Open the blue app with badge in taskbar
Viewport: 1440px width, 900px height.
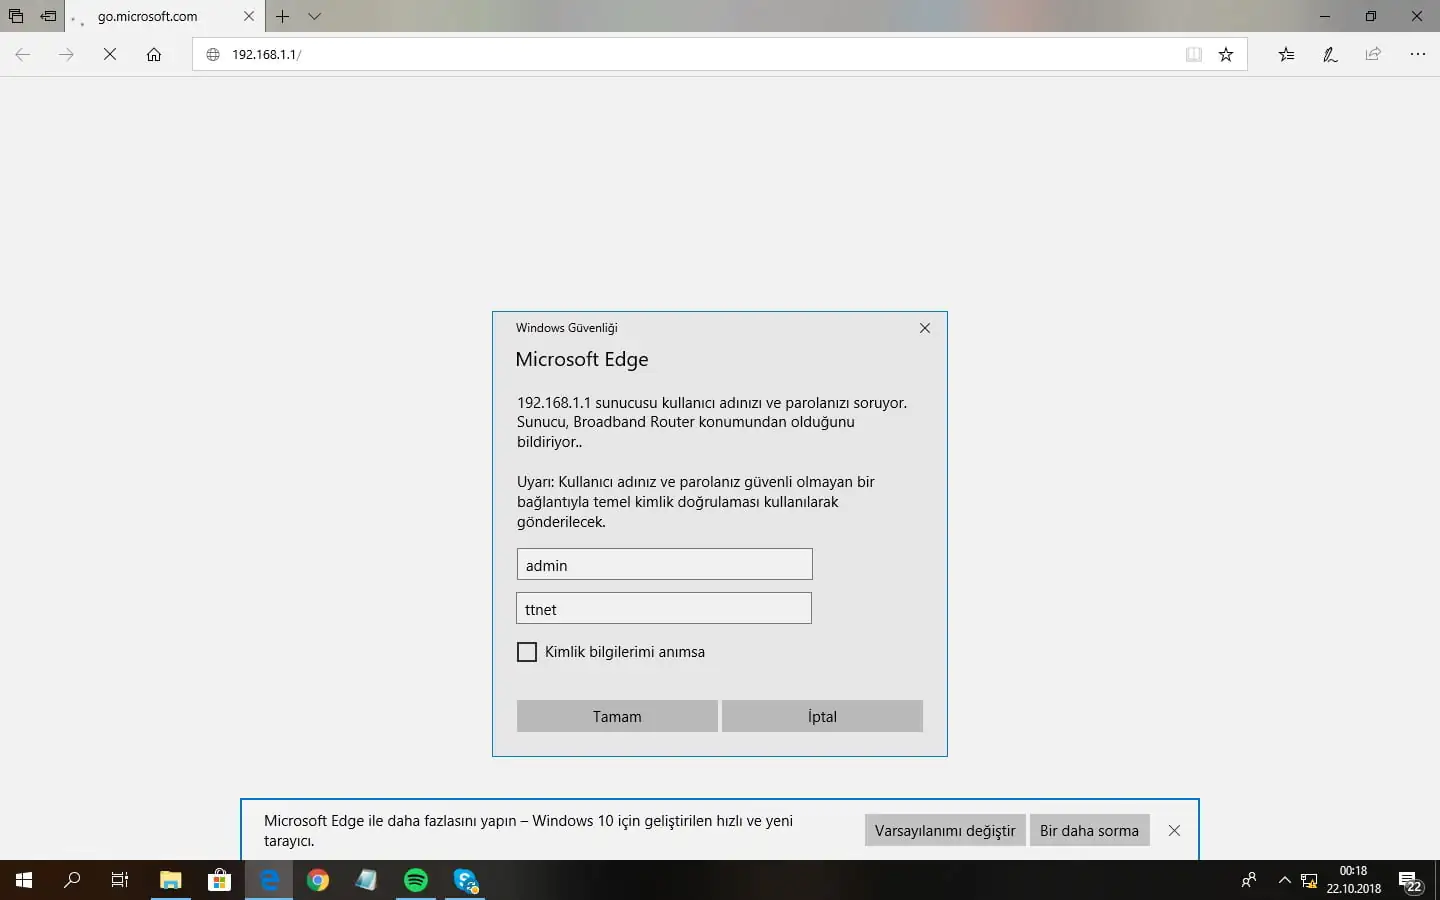tap(465, 880)
